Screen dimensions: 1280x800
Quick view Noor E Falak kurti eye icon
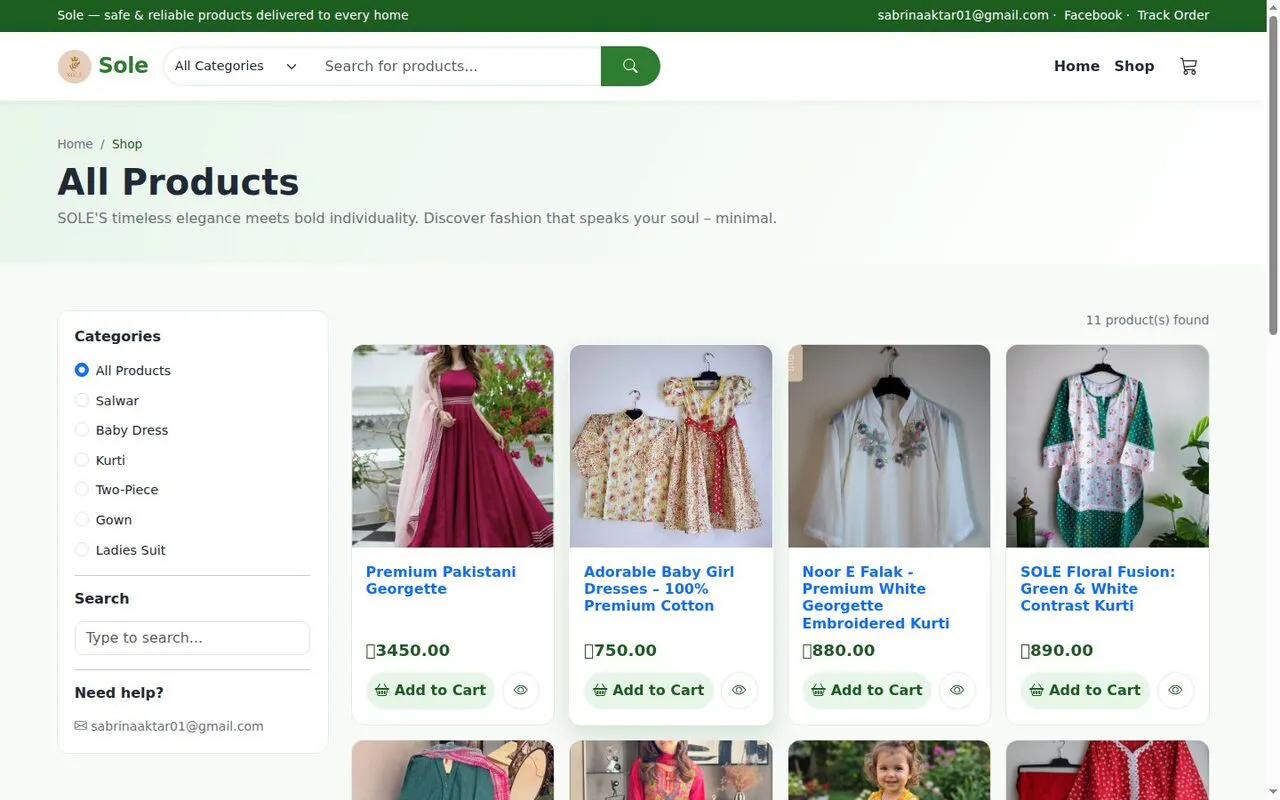[x=957, y=690]
